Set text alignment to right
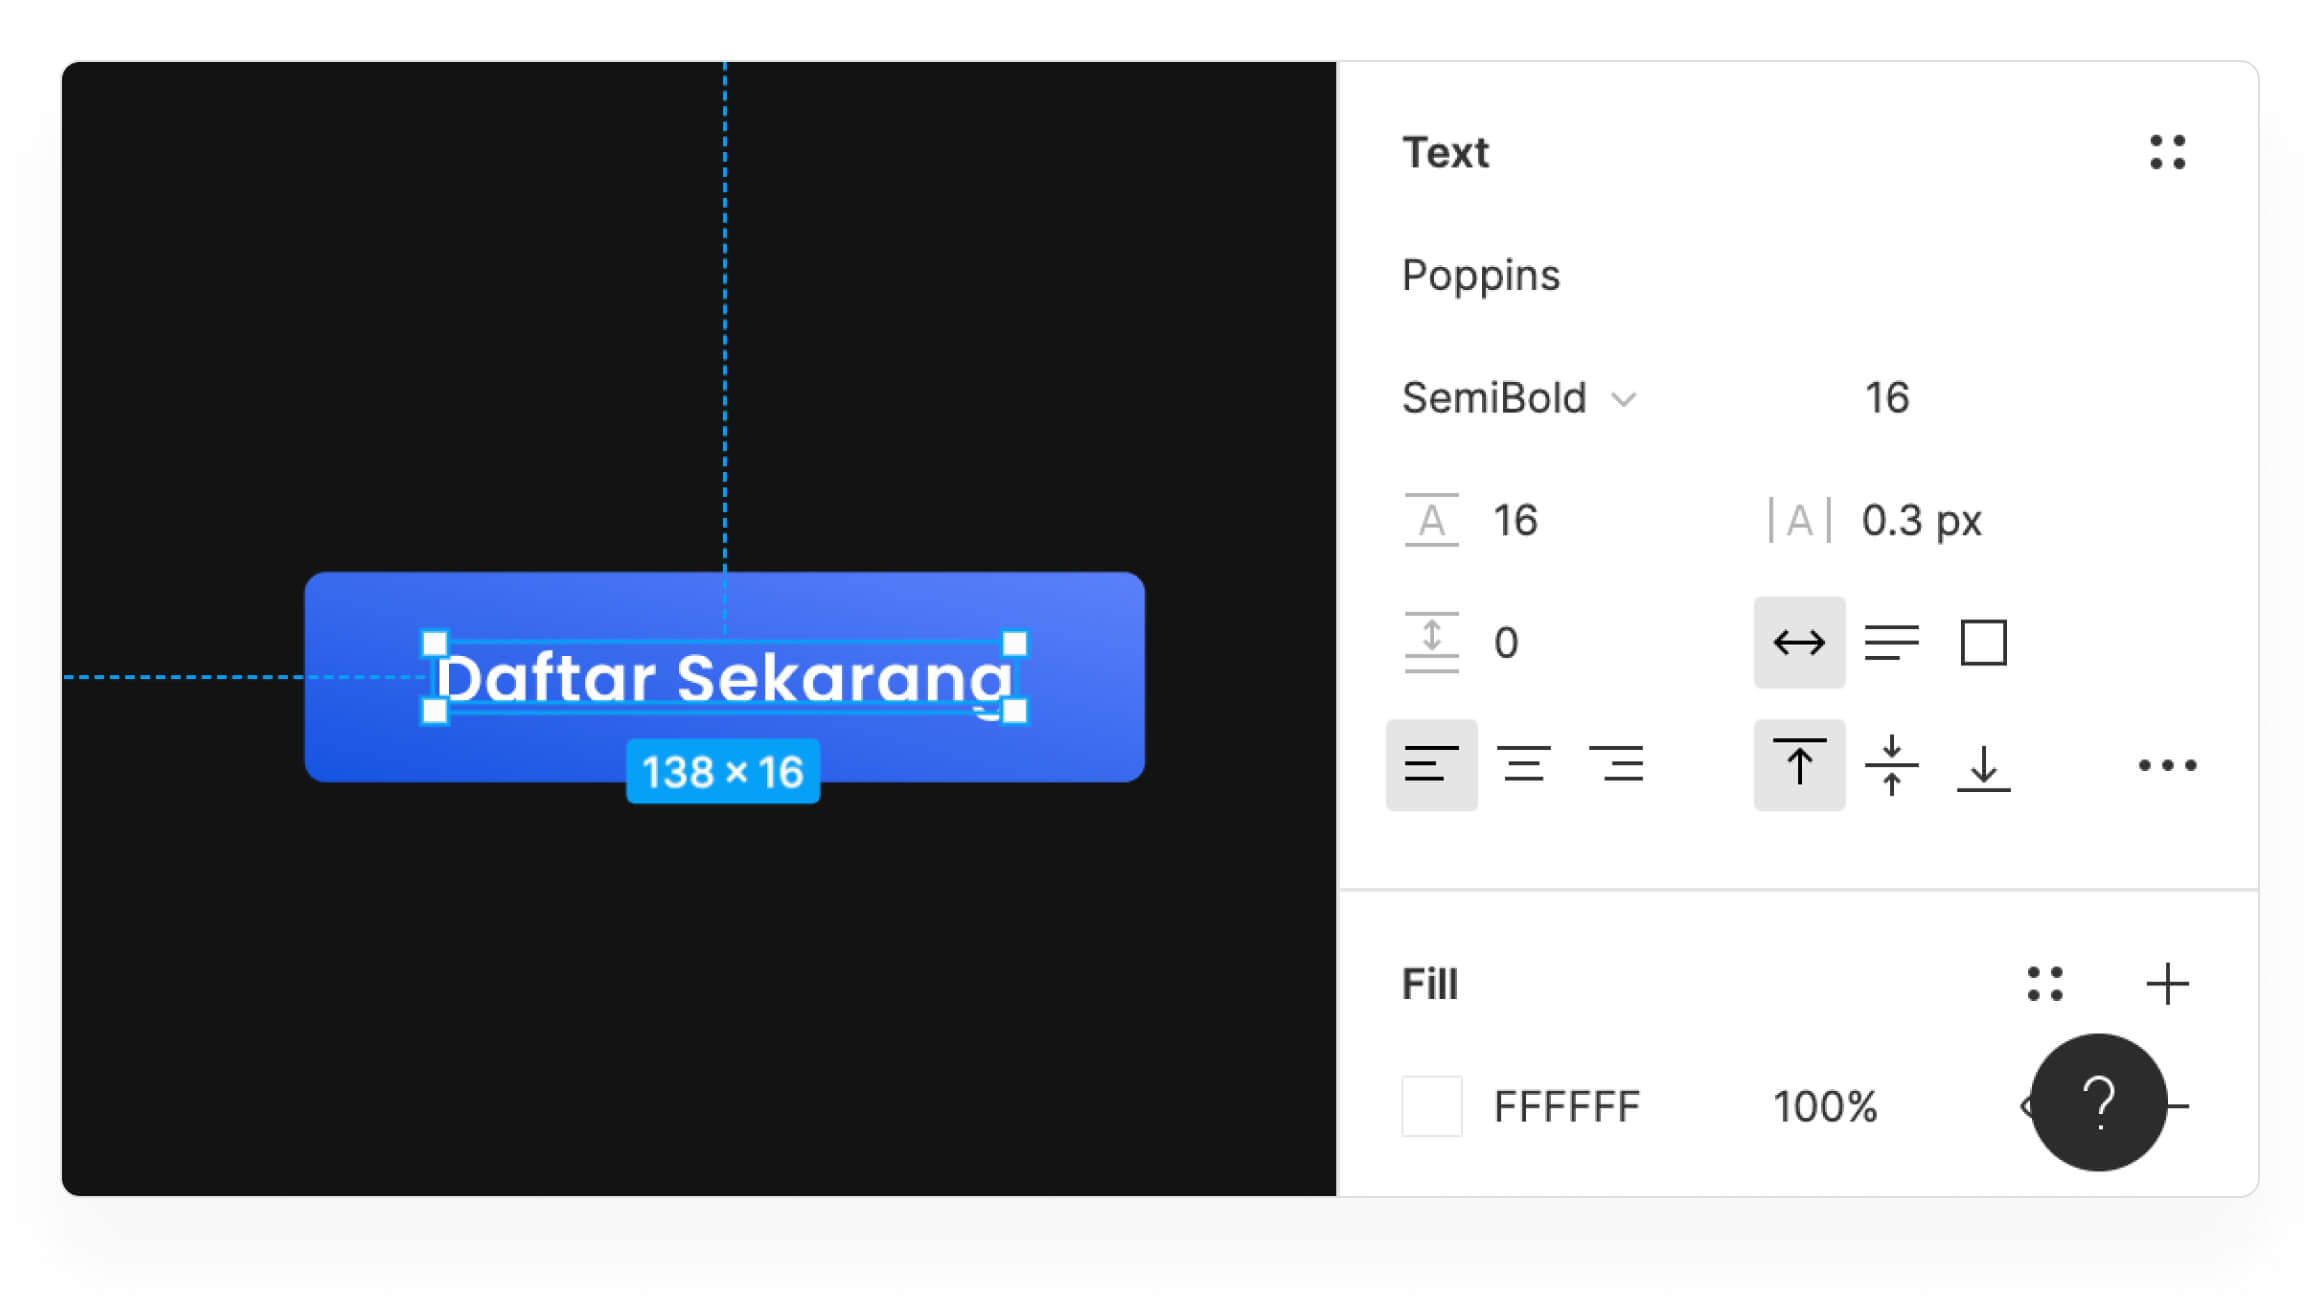The width and height of the screenshot is (2320, 1298). pyautogui.click(x=1615, y=765)
